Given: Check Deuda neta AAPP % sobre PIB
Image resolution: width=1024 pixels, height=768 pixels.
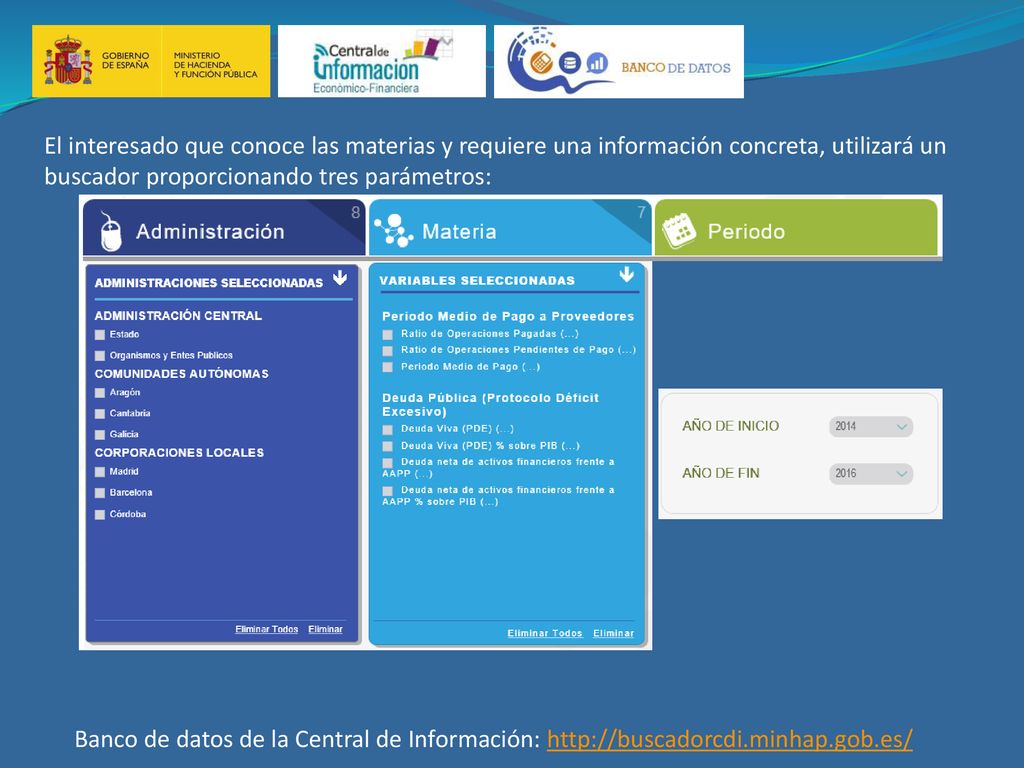Looking at the screenshot, I should (x=387, y=490).
